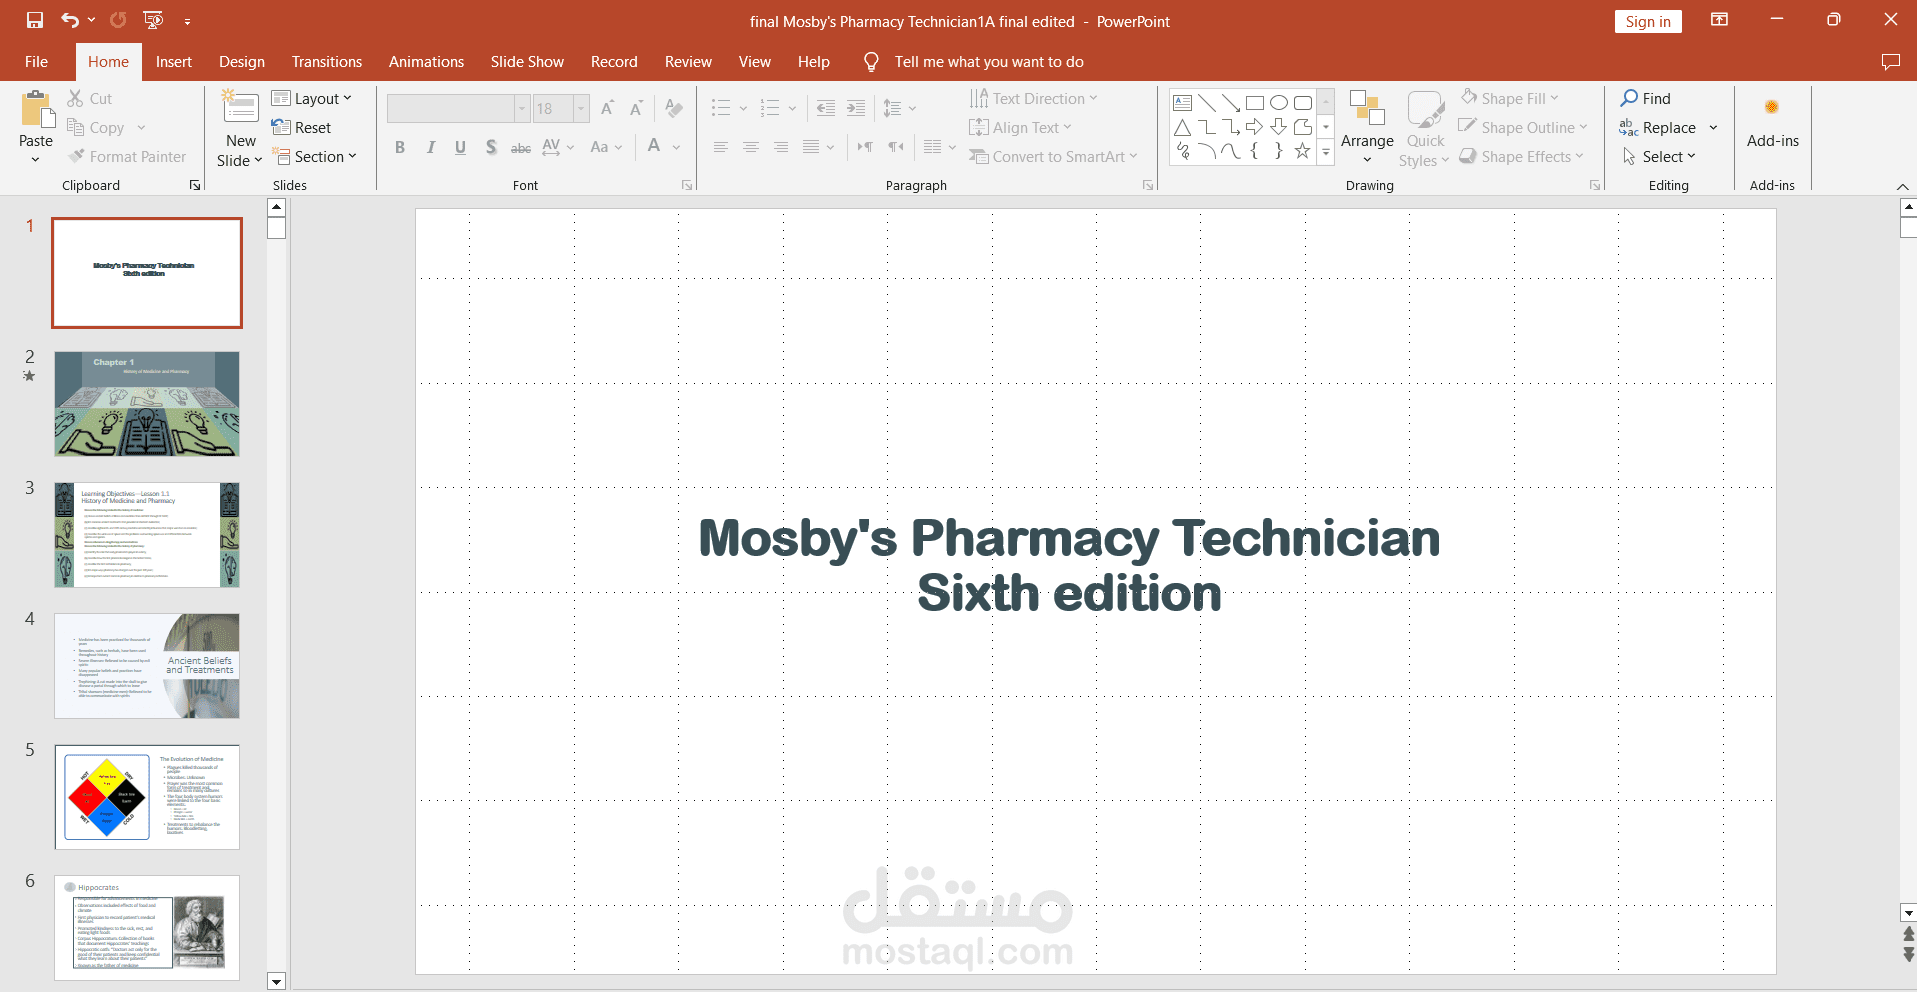Switch to the Insert tab
The width and height of the screenshot is (1917, 992).
pyautogui.click(x=174, y=62)
